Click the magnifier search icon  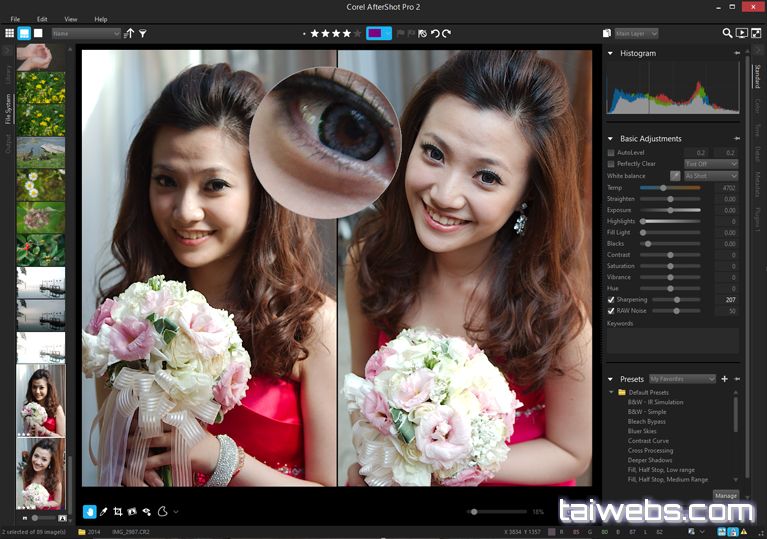point(727,33)
